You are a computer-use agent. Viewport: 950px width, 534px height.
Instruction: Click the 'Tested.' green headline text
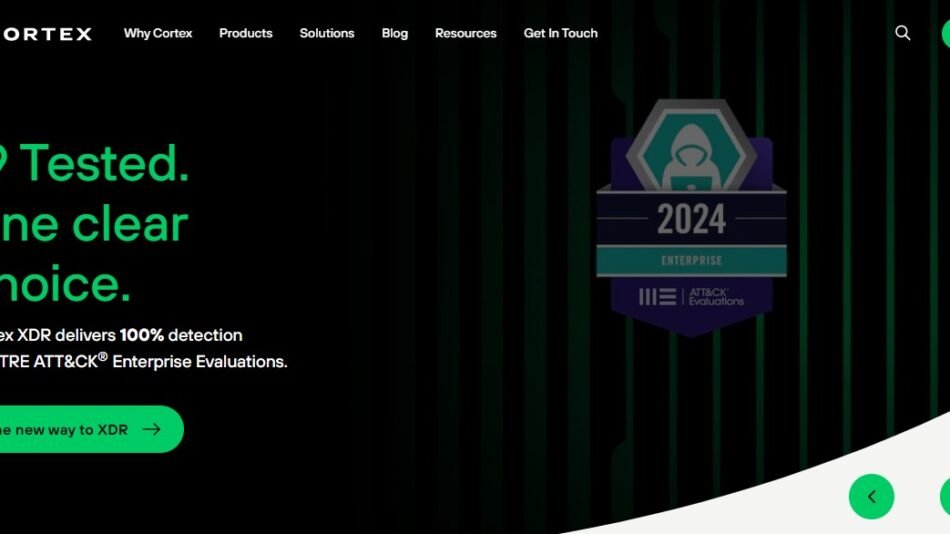tap(104, 163)
